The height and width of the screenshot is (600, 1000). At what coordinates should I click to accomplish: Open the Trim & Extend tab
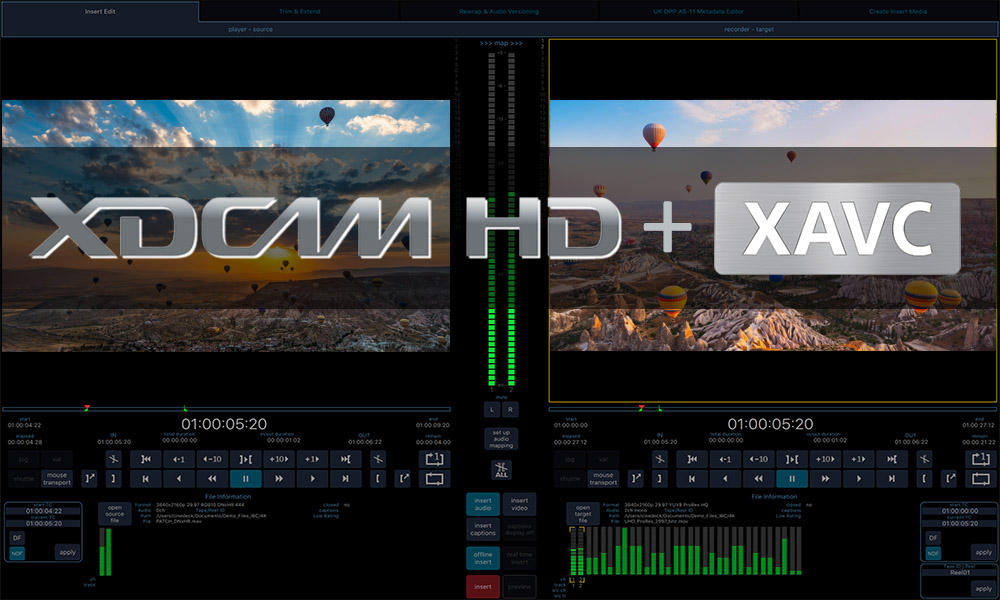pos(300,11)
